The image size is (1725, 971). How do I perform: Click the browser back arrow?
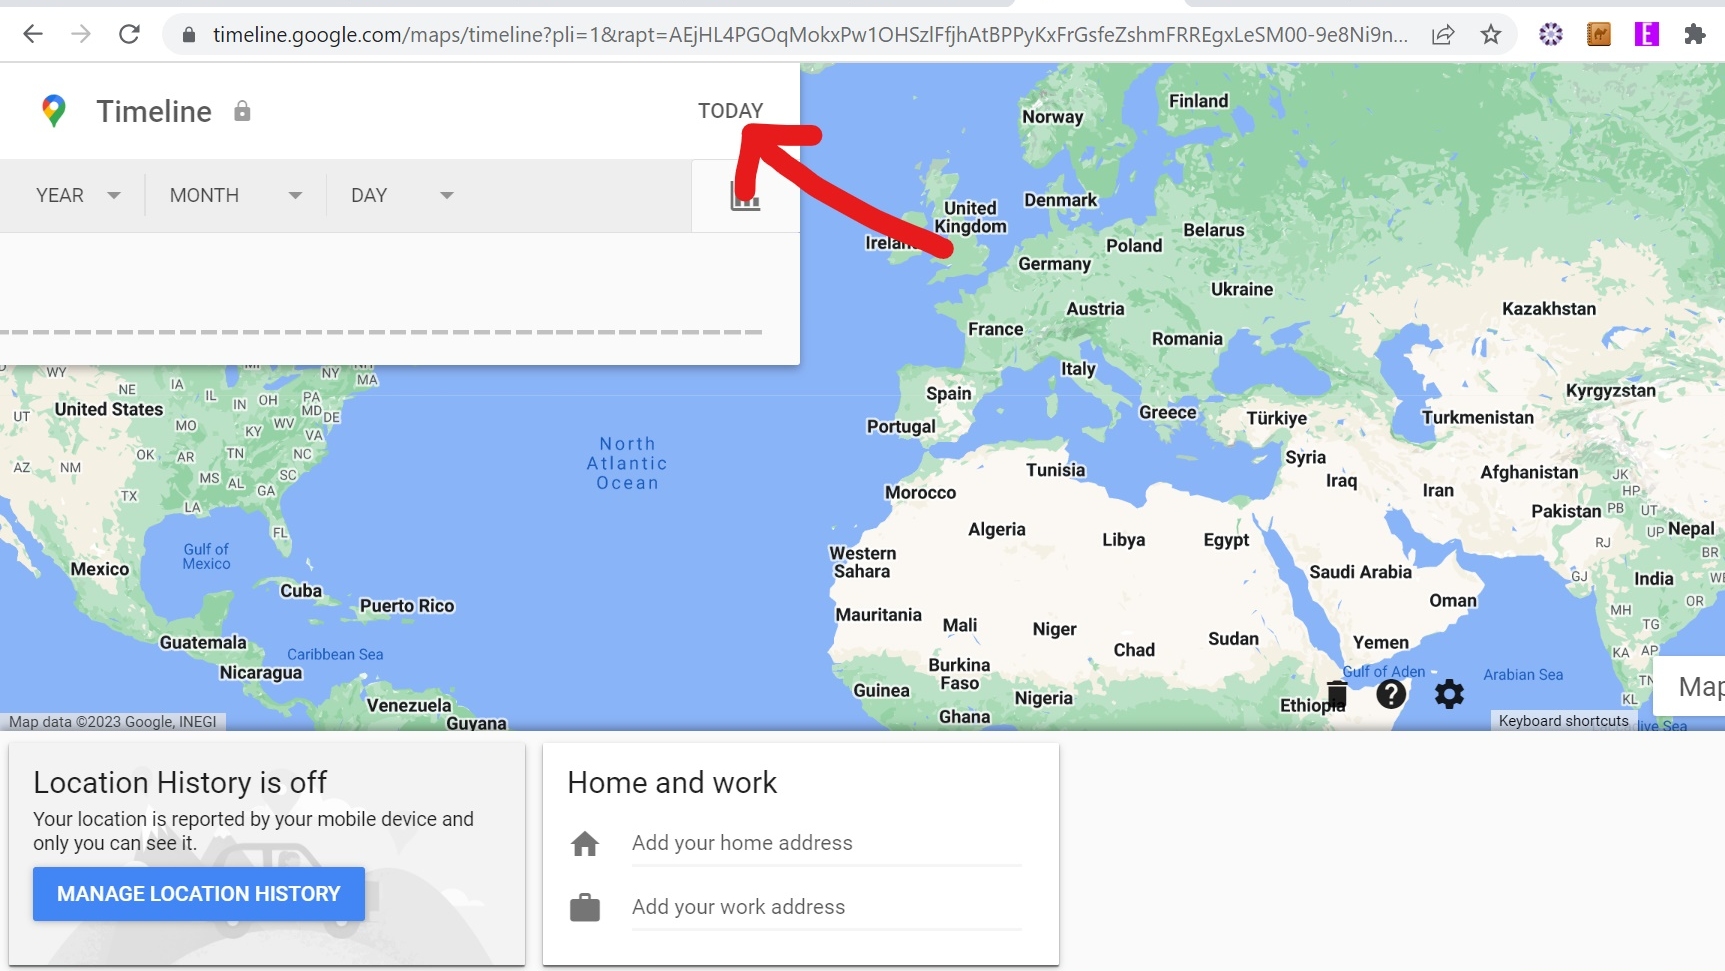point(33,34)
